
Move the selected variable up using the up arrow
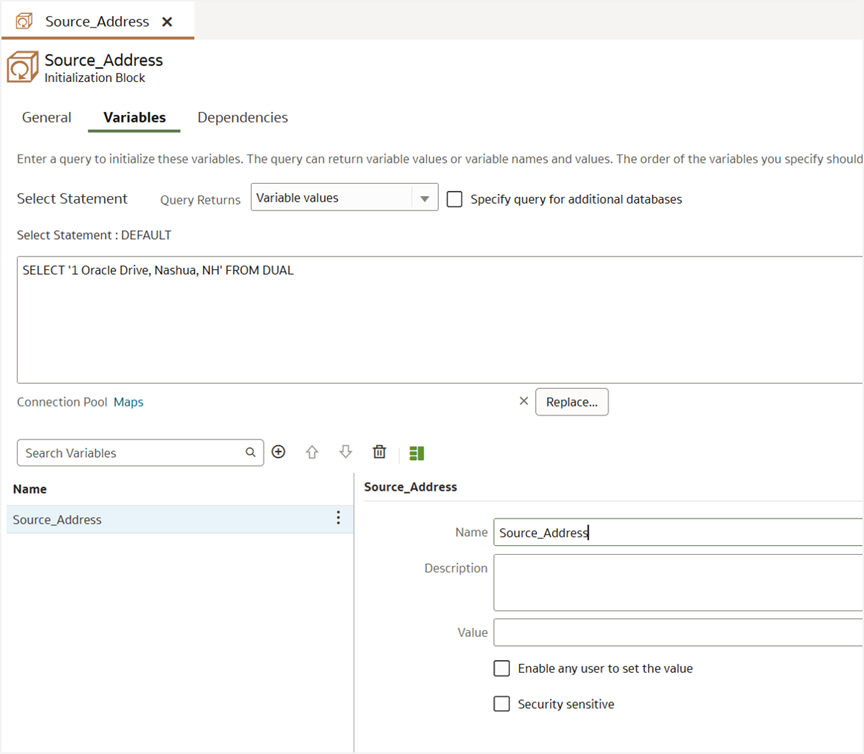[312, 452]
